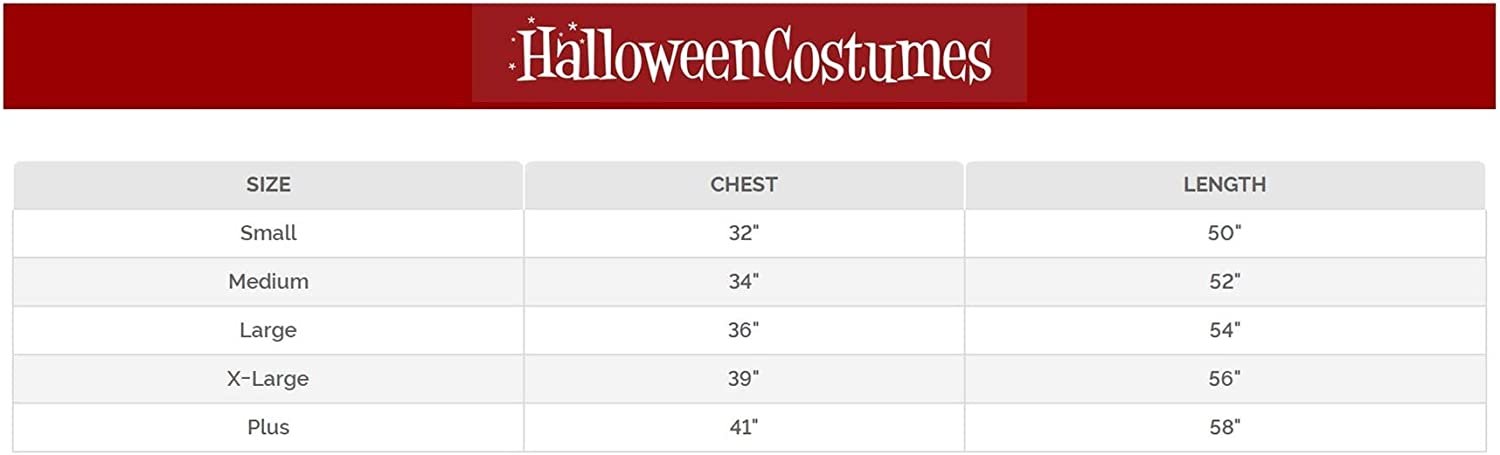This screenshot has width=1500, height=455.
Task: Select the CHEST column header
Action: coord(743,185)
